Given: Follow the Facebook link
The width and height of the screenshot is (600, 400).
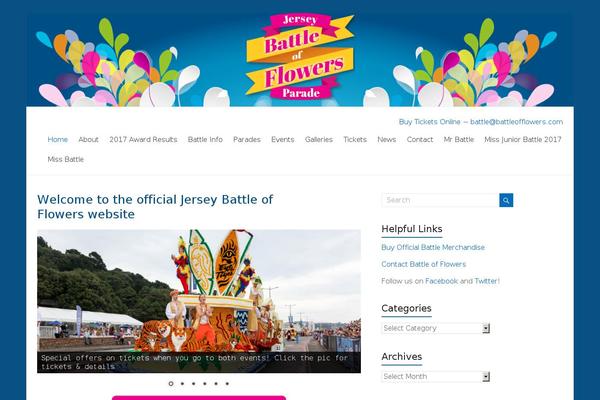Looking at the screenshot, I should pyautogui.click(x=441, y=281).
